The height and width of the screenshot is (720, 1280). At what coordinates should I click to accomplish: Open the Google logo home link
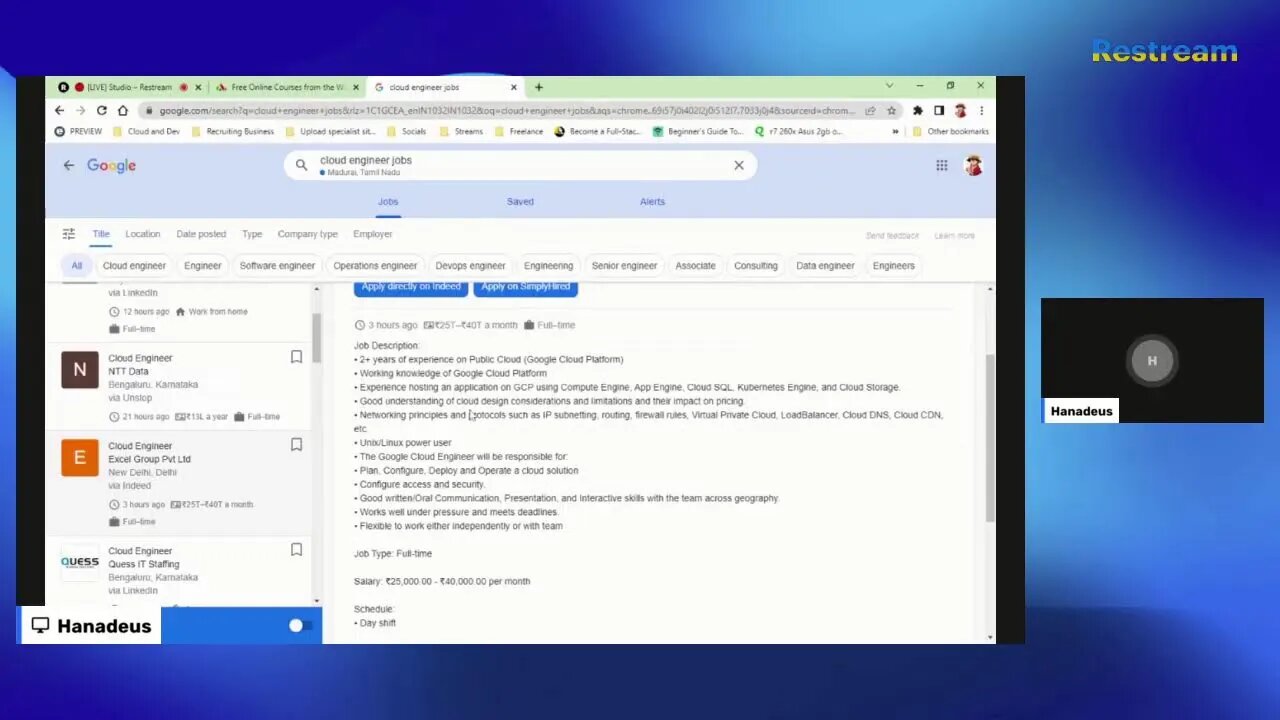point(111,165)
